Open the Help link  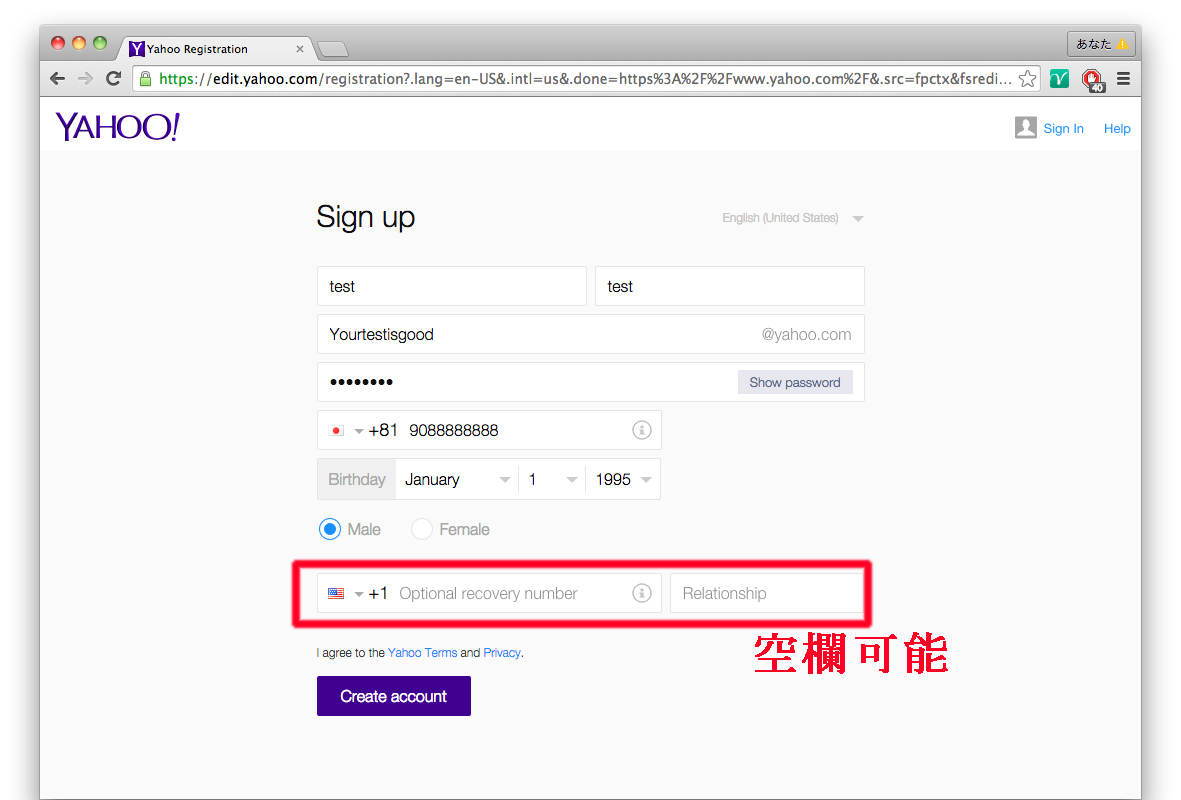[1117, 129]
